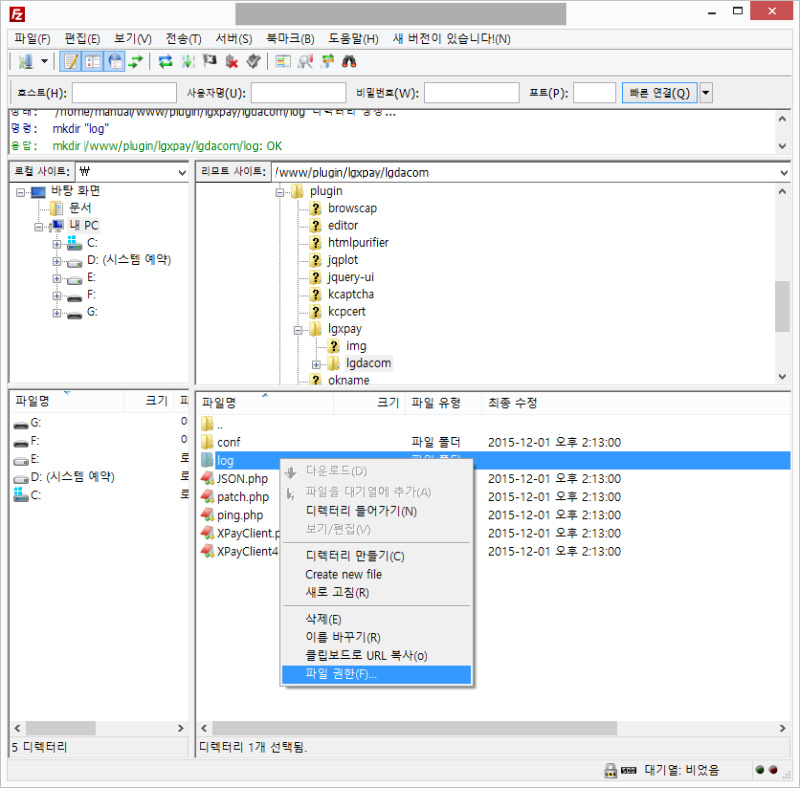Viewport: 800px width, 788px height.
Task: Select the browscap folder in remote tree
Action: click(353, 208)
